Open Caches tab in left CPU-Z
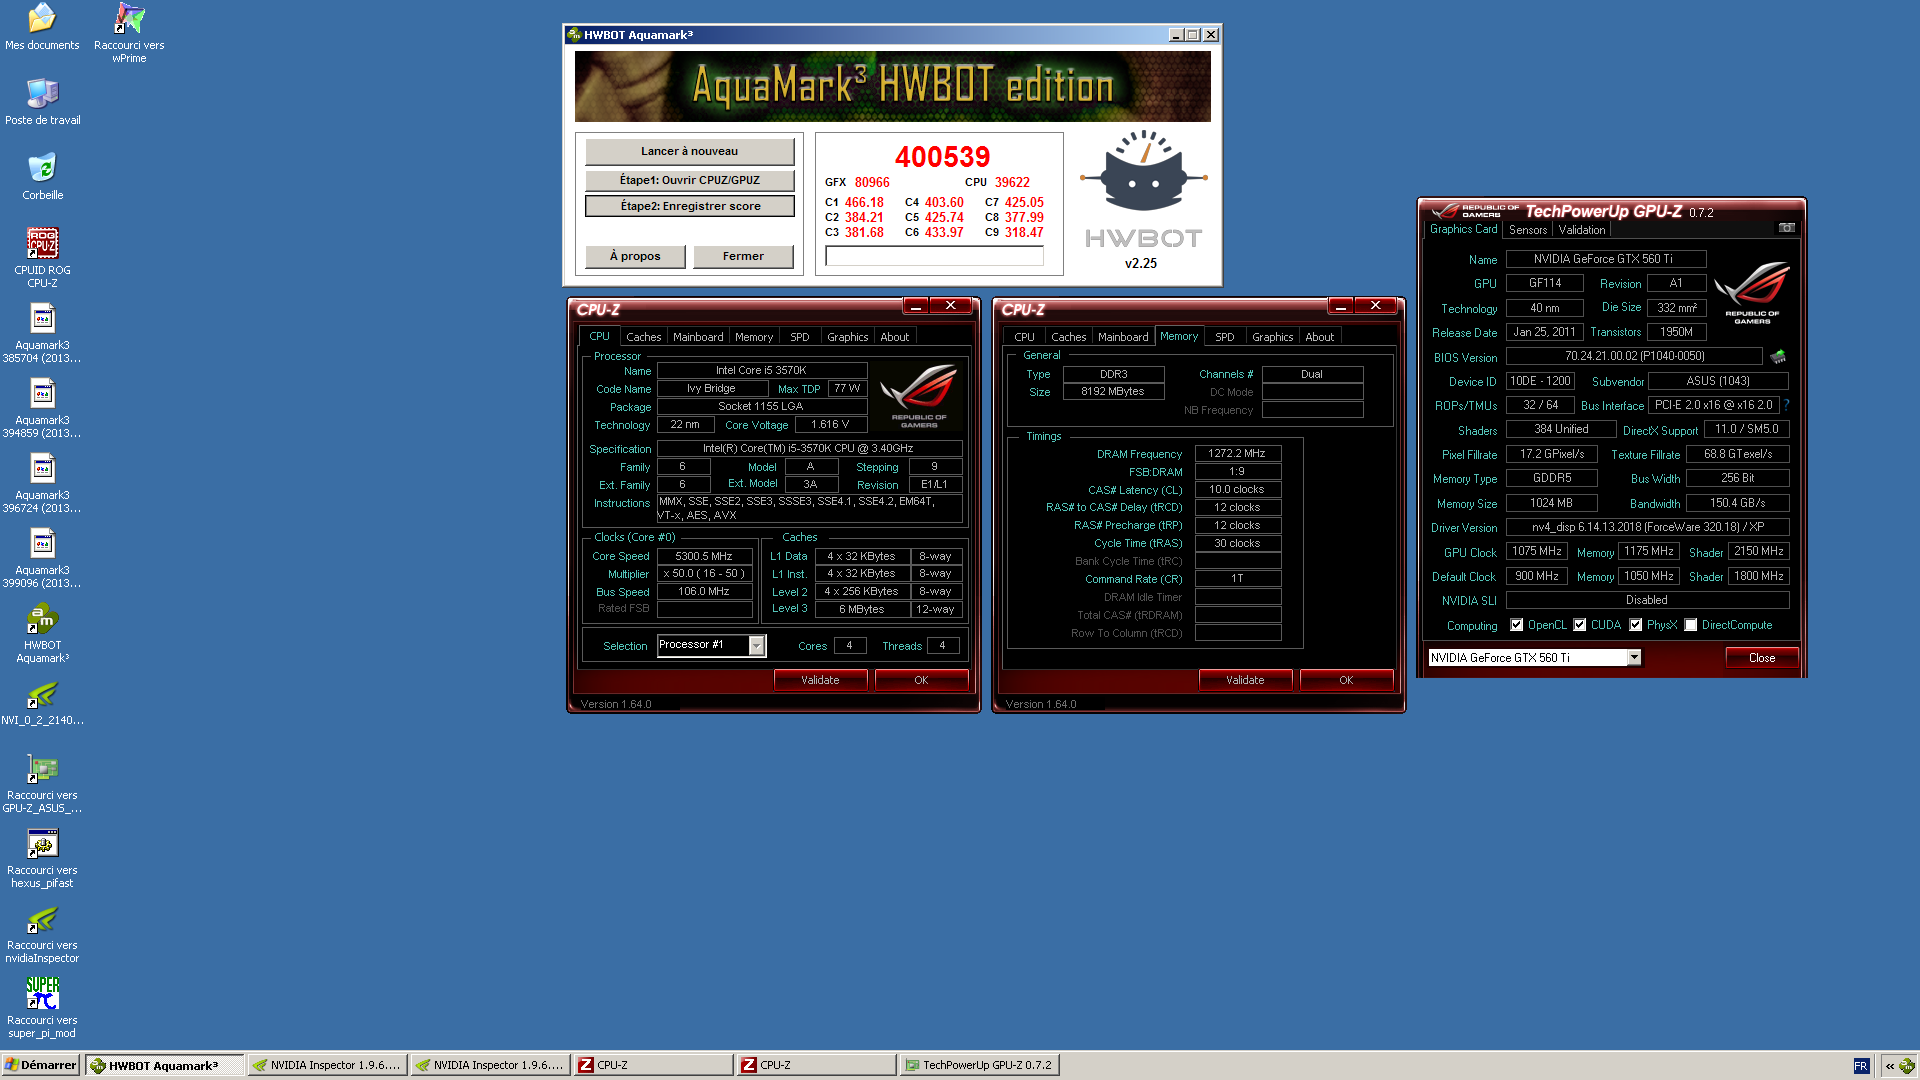The image size is (1920, 1080). pyautogui.click(x=643, y=337)
